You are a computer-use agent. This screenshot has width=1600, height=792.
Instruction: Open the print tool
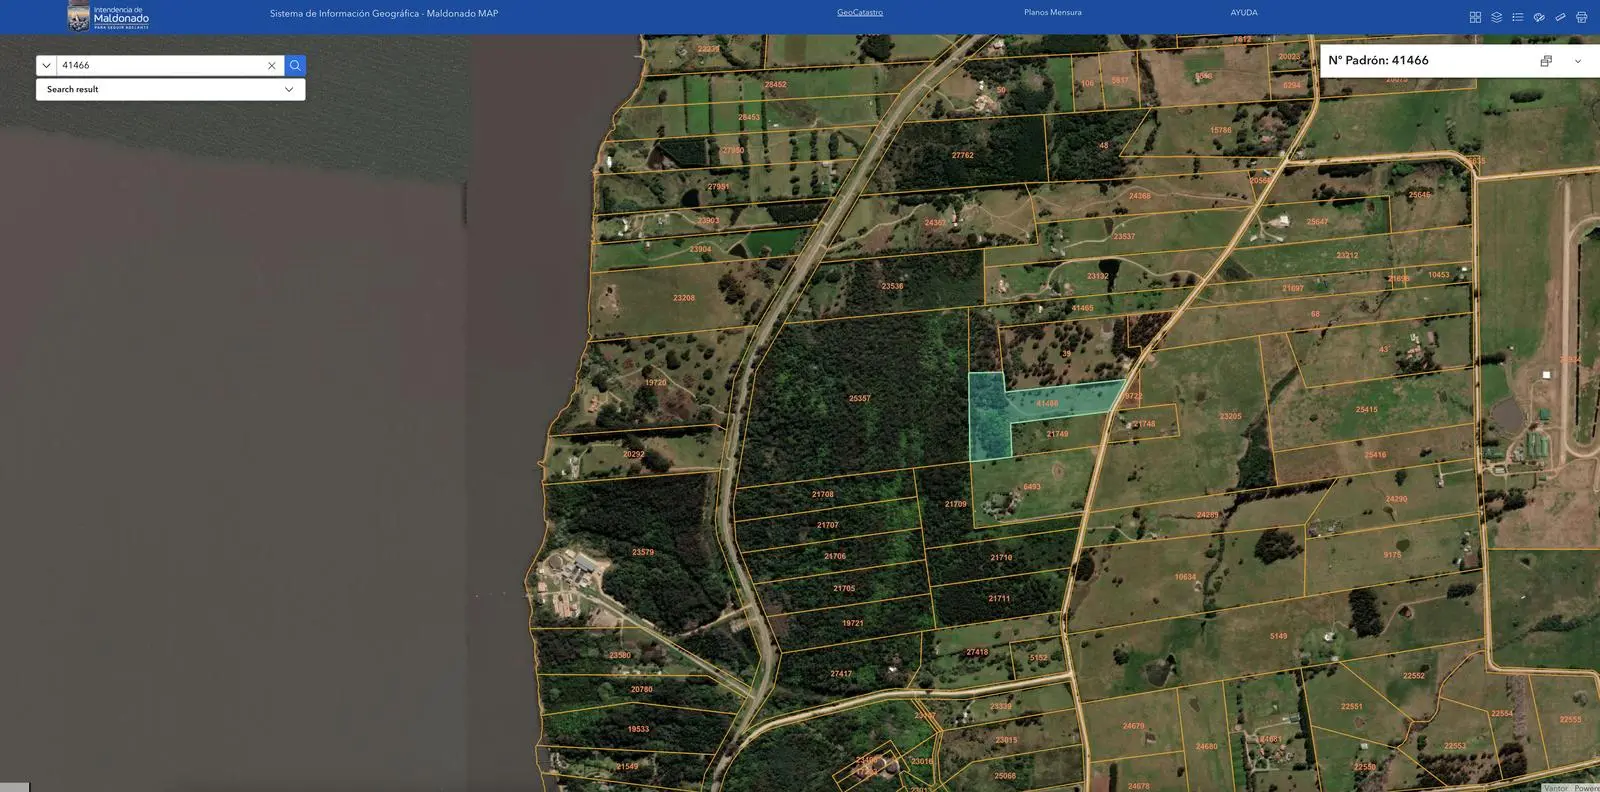click(x=1581, y=17)
